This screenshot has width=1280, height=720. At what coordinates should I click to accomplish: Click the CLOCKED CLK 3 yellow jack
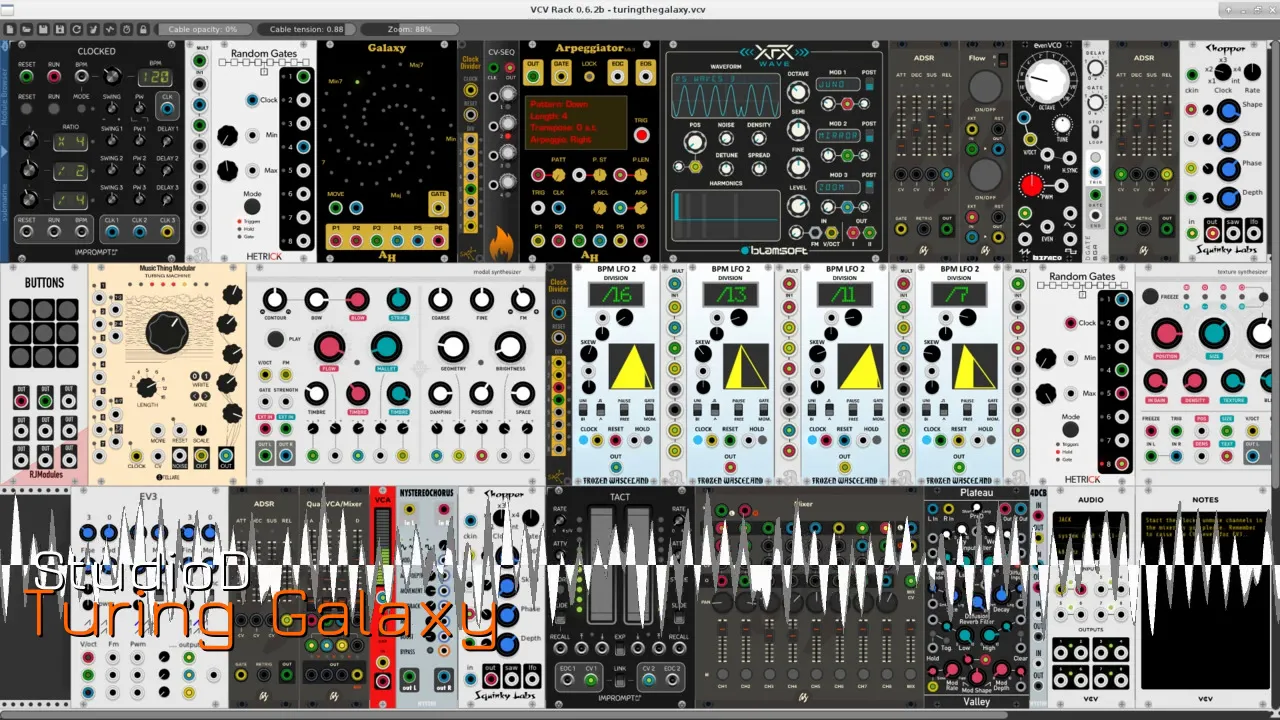(x=167, y=232)
